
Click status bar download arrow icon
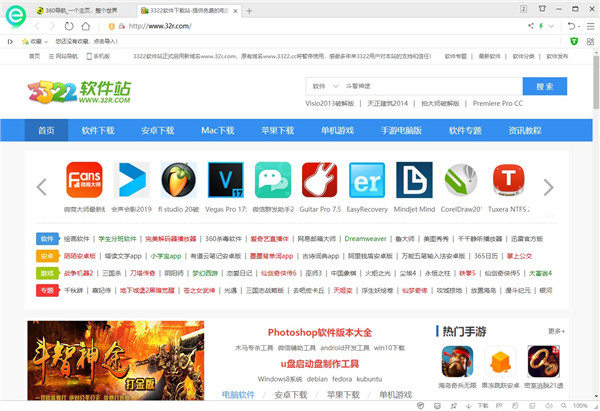click(x=468, y=406)
